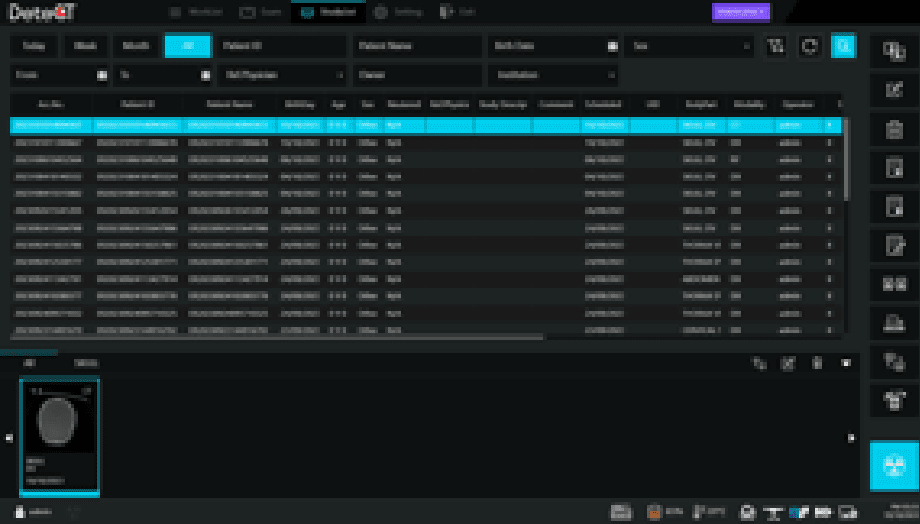Expand the Ref.Physician dropdown
This screenshot has height=524, width=920.
coord(340,75)
